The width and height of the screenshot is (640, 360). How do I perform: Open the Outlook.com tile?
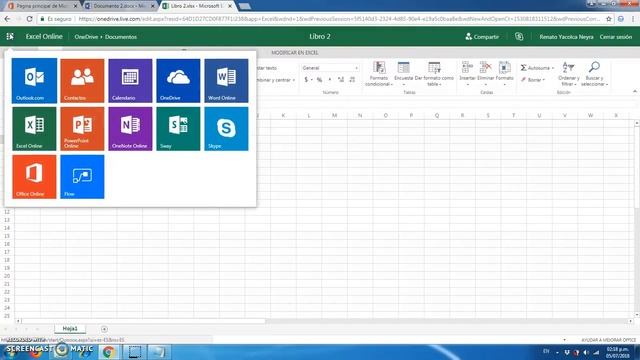point(34,80)
